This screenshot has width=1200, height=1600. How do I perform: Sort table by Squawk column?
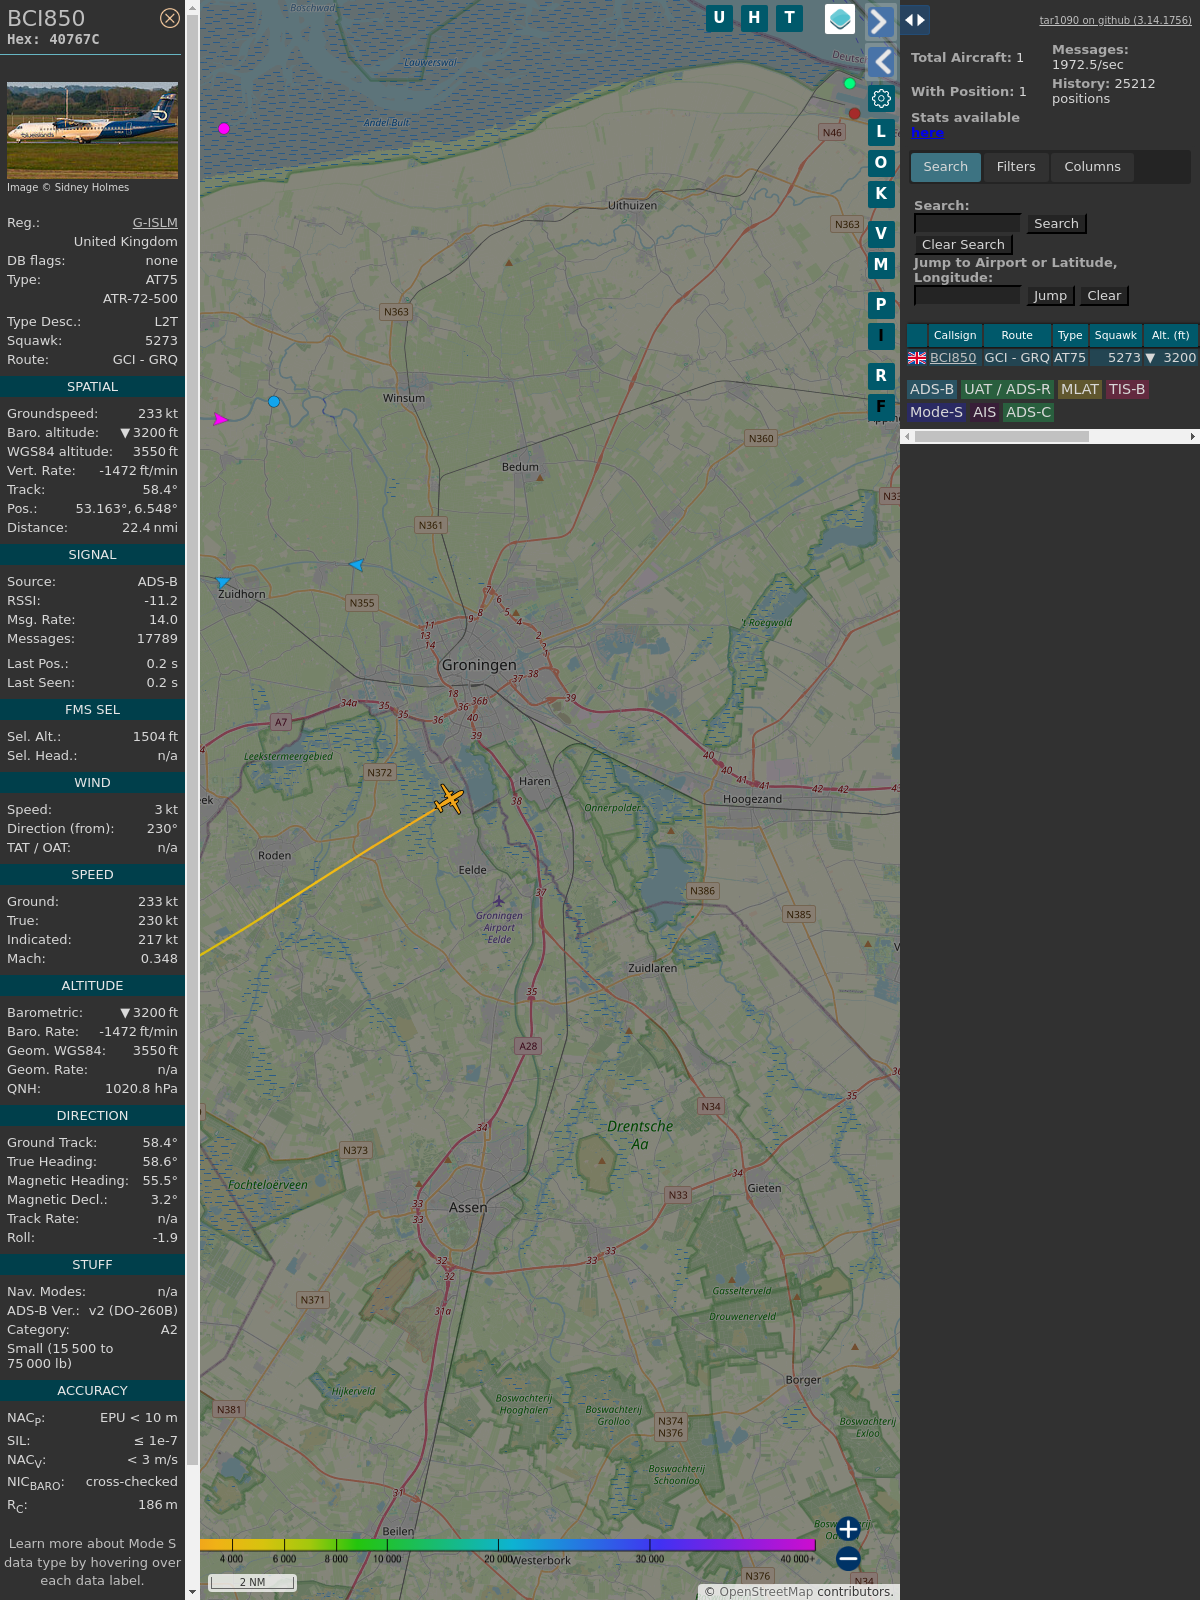(x=1115, y=336)
